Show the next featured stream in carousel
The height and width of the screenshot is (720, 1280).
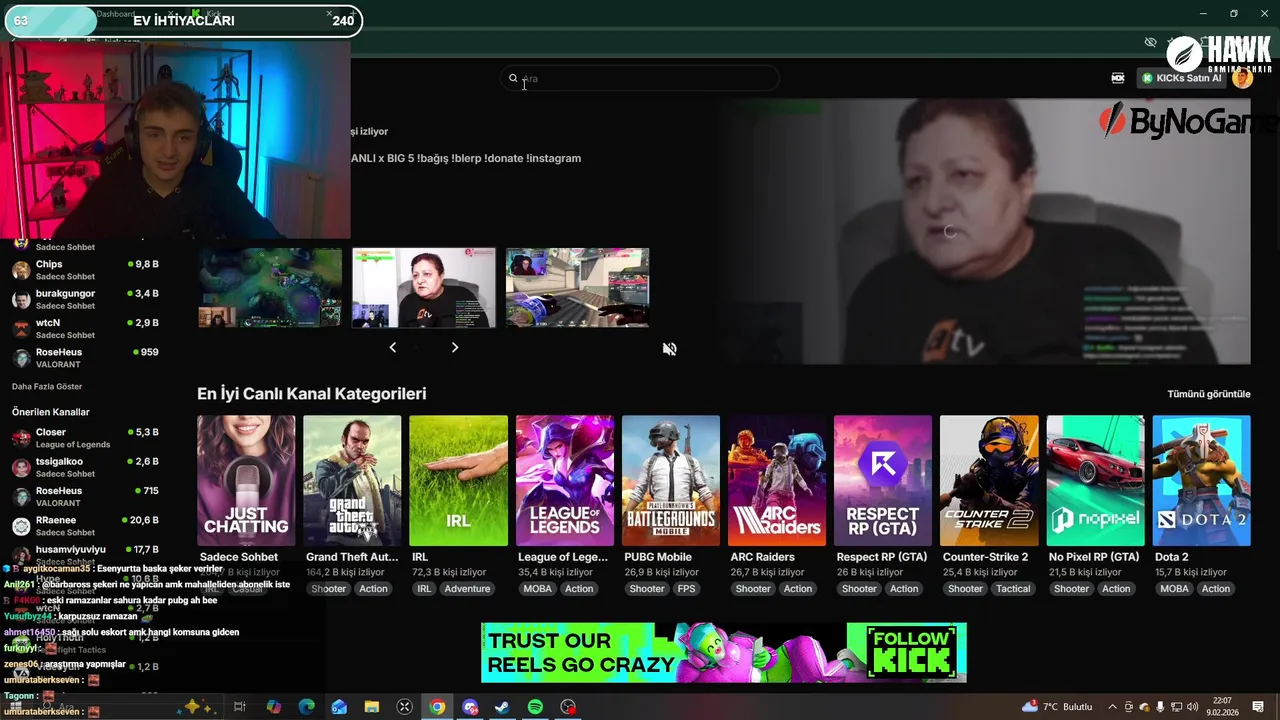(455, 347)
